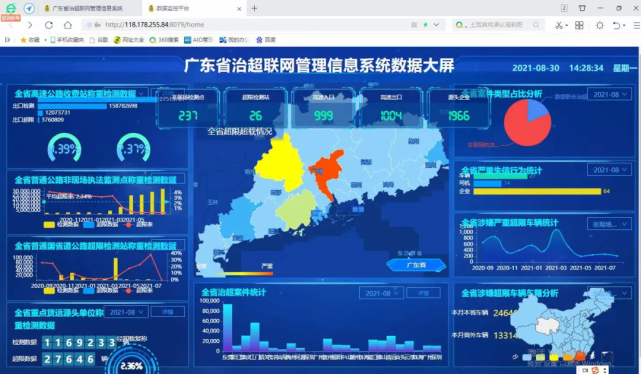
Task: Focus the URL address bar
Action: click(x=245, y=25)
